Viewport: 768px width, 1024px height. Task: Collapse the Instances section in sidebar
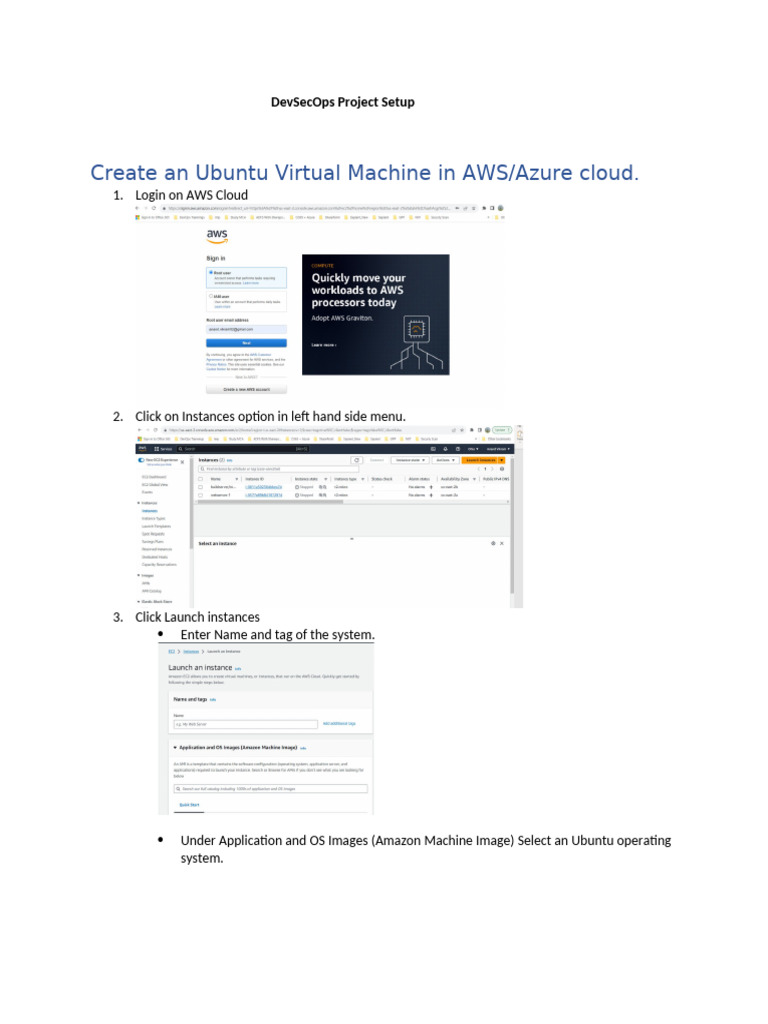click(138, 503)
